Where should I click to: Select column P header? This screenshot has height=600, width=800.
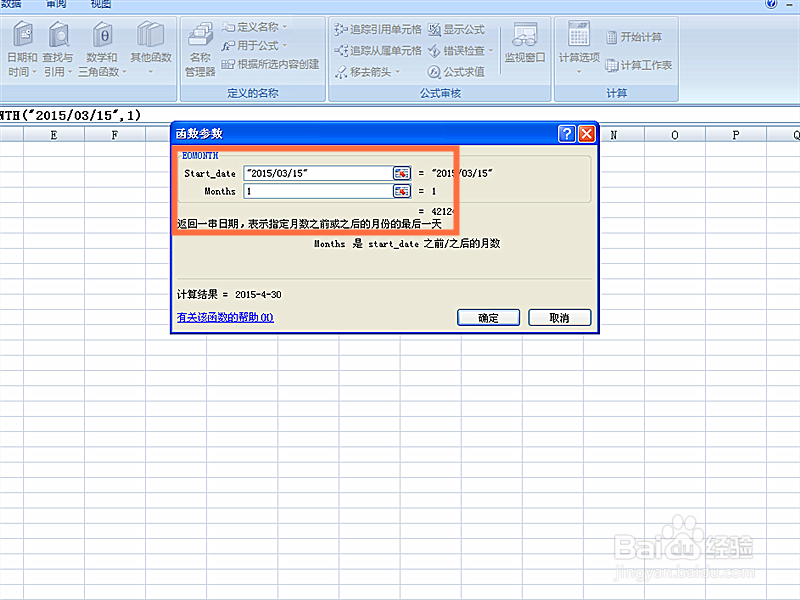coord(736,135)
